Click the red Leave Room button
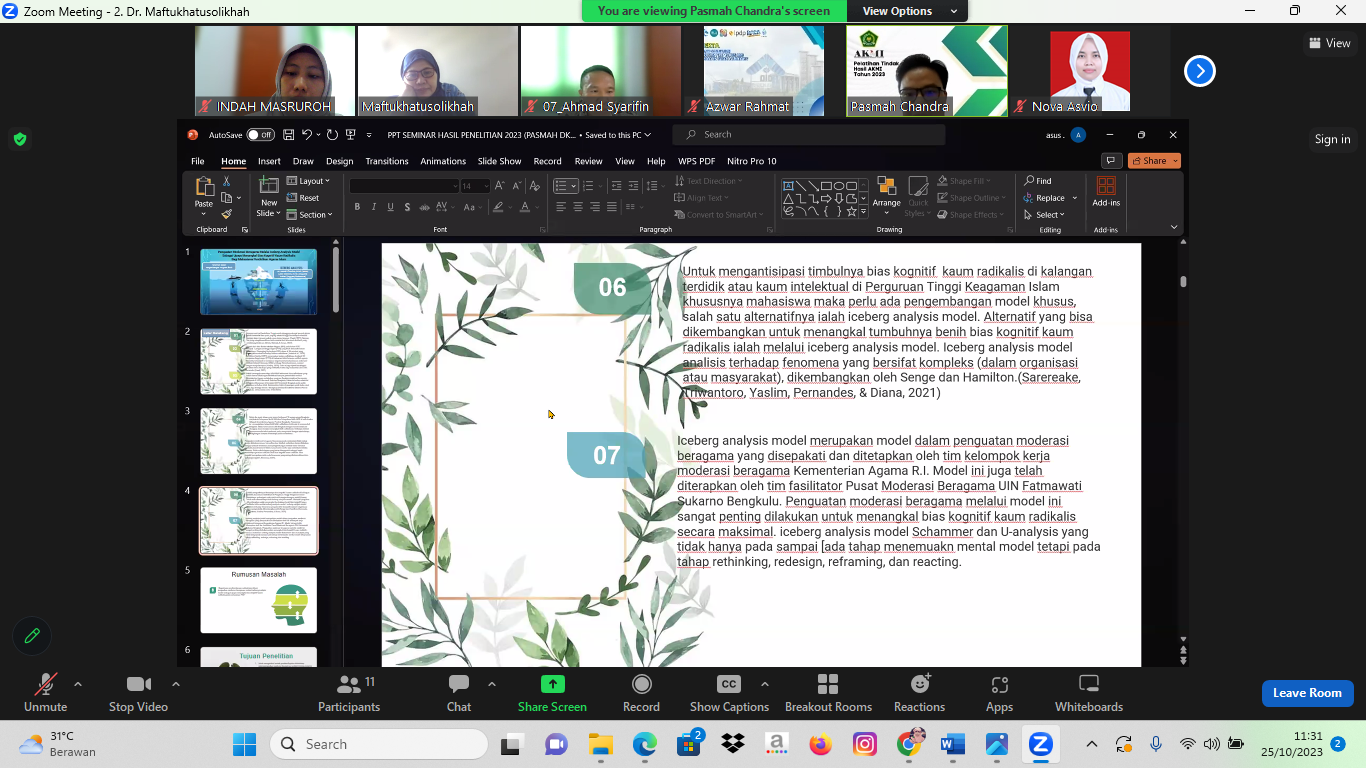 [x=1306, y=693]
